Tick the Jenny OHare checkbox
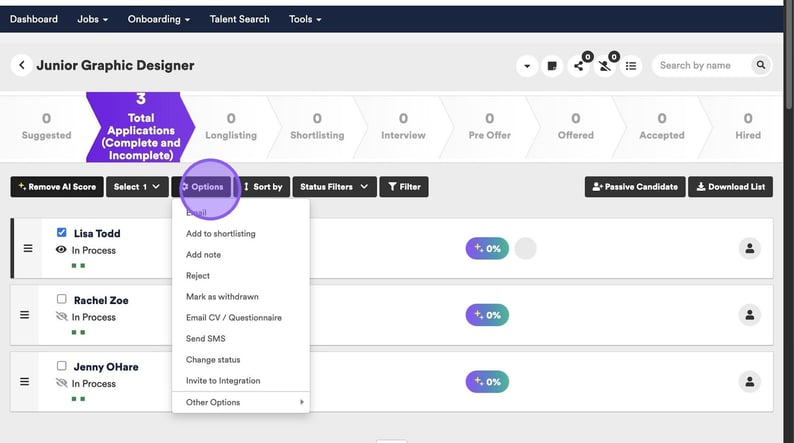Viewport: 794px width, 443px height. pyautogui.click(x=62, y=366)
